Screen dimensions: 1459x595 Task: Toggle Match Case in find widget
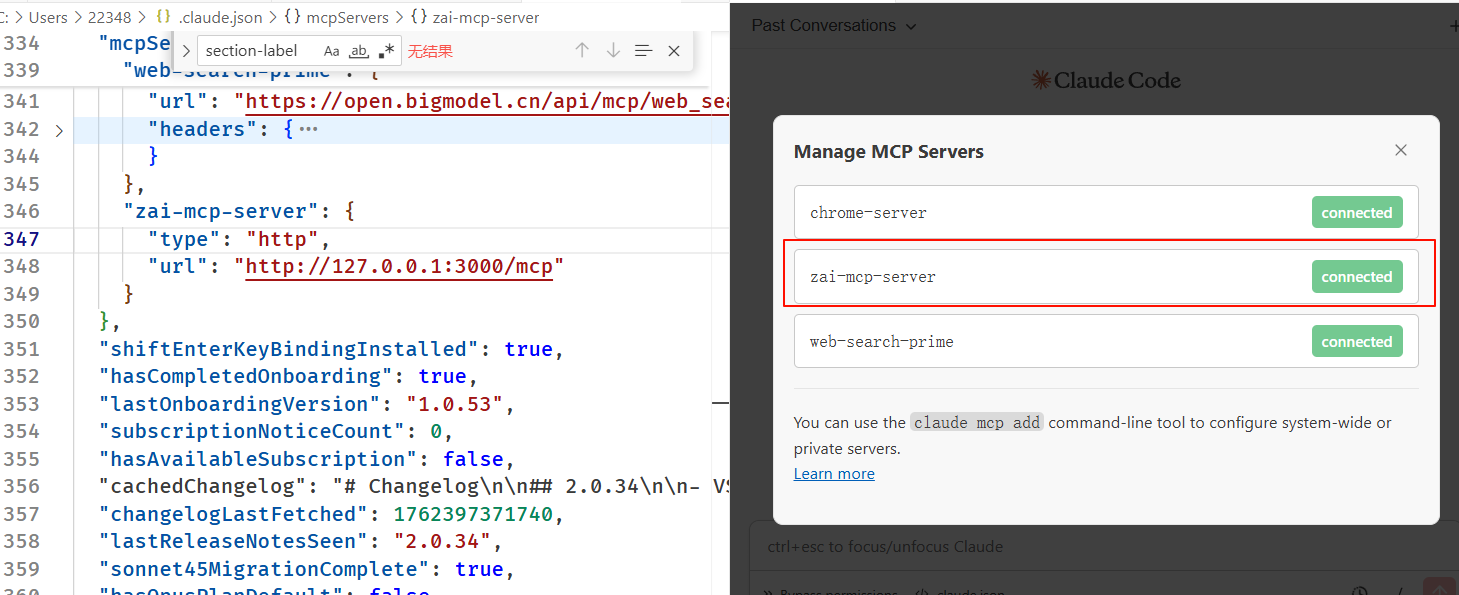point(332,51)
